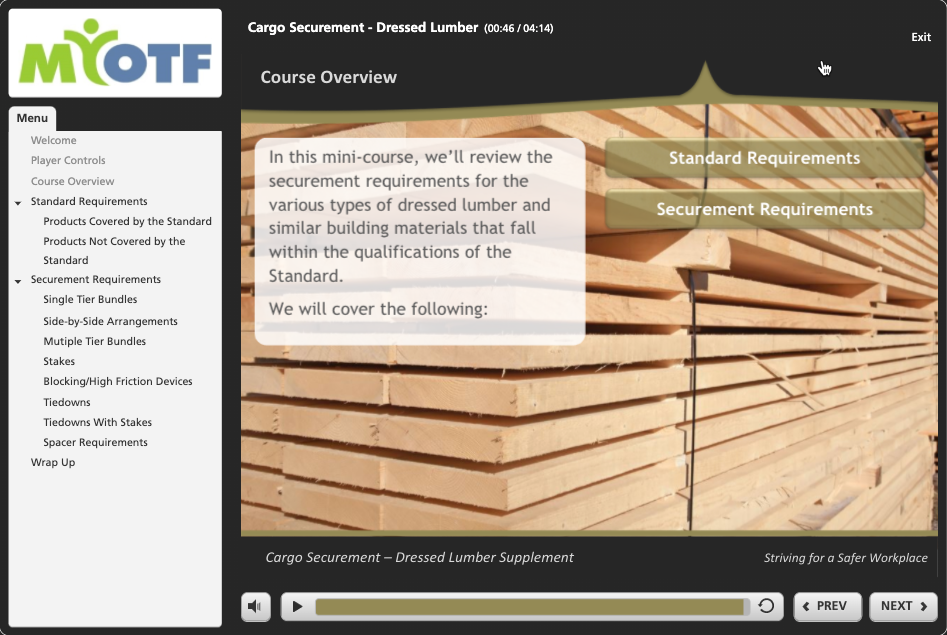Jump to the Wrap Up slide
The image size is (947, 635).
pyautogui.click(x=53, y=462)
